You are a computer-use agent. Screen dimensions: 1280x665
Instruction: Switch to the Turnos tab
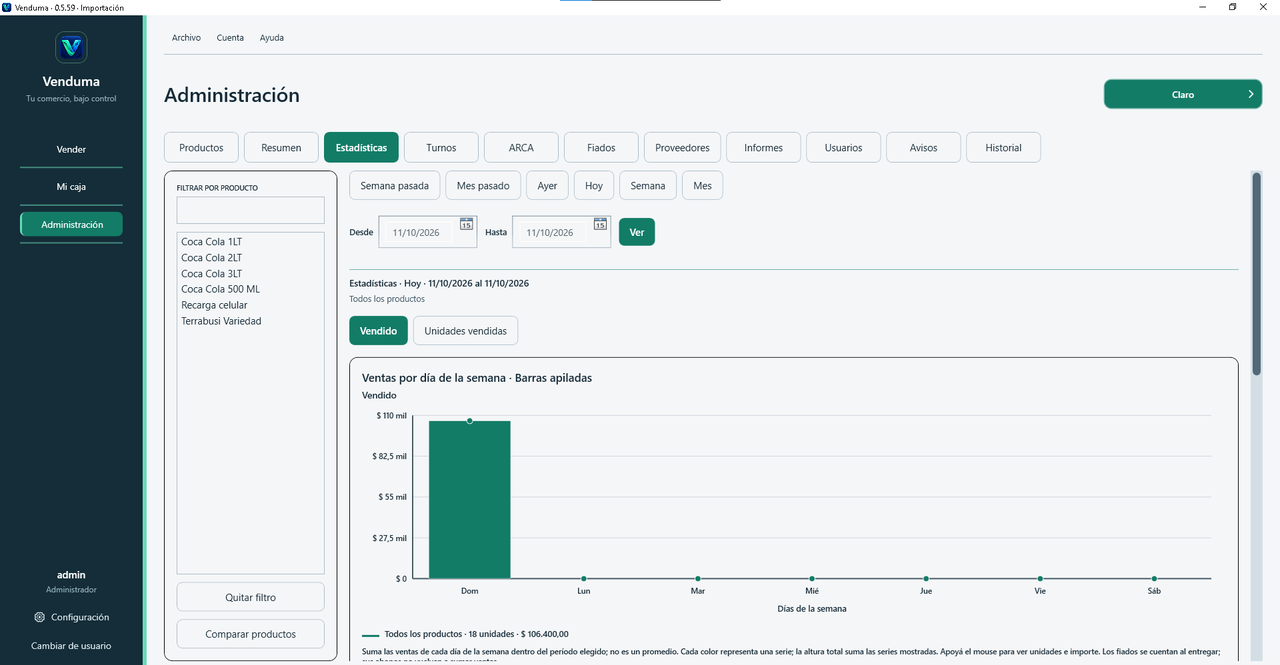(441, 147)
